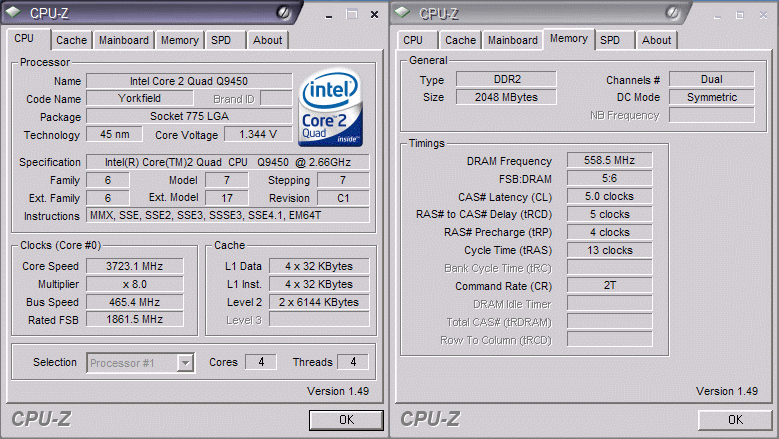Click the Rated FSB value 1861.5 MHz
The height and width of the screenshot is (439, 779).
135,319
